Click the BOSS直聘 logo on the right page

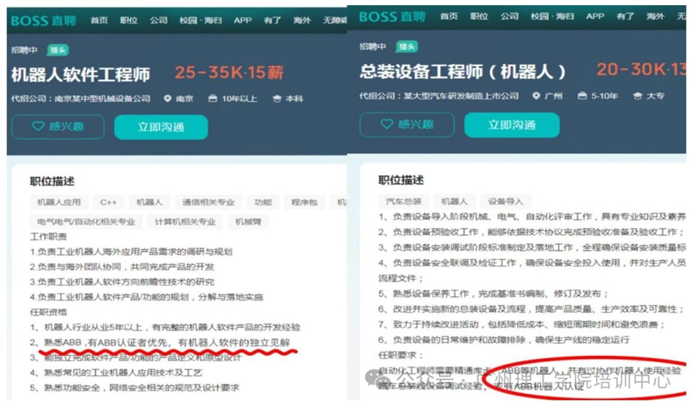[390, 17]
